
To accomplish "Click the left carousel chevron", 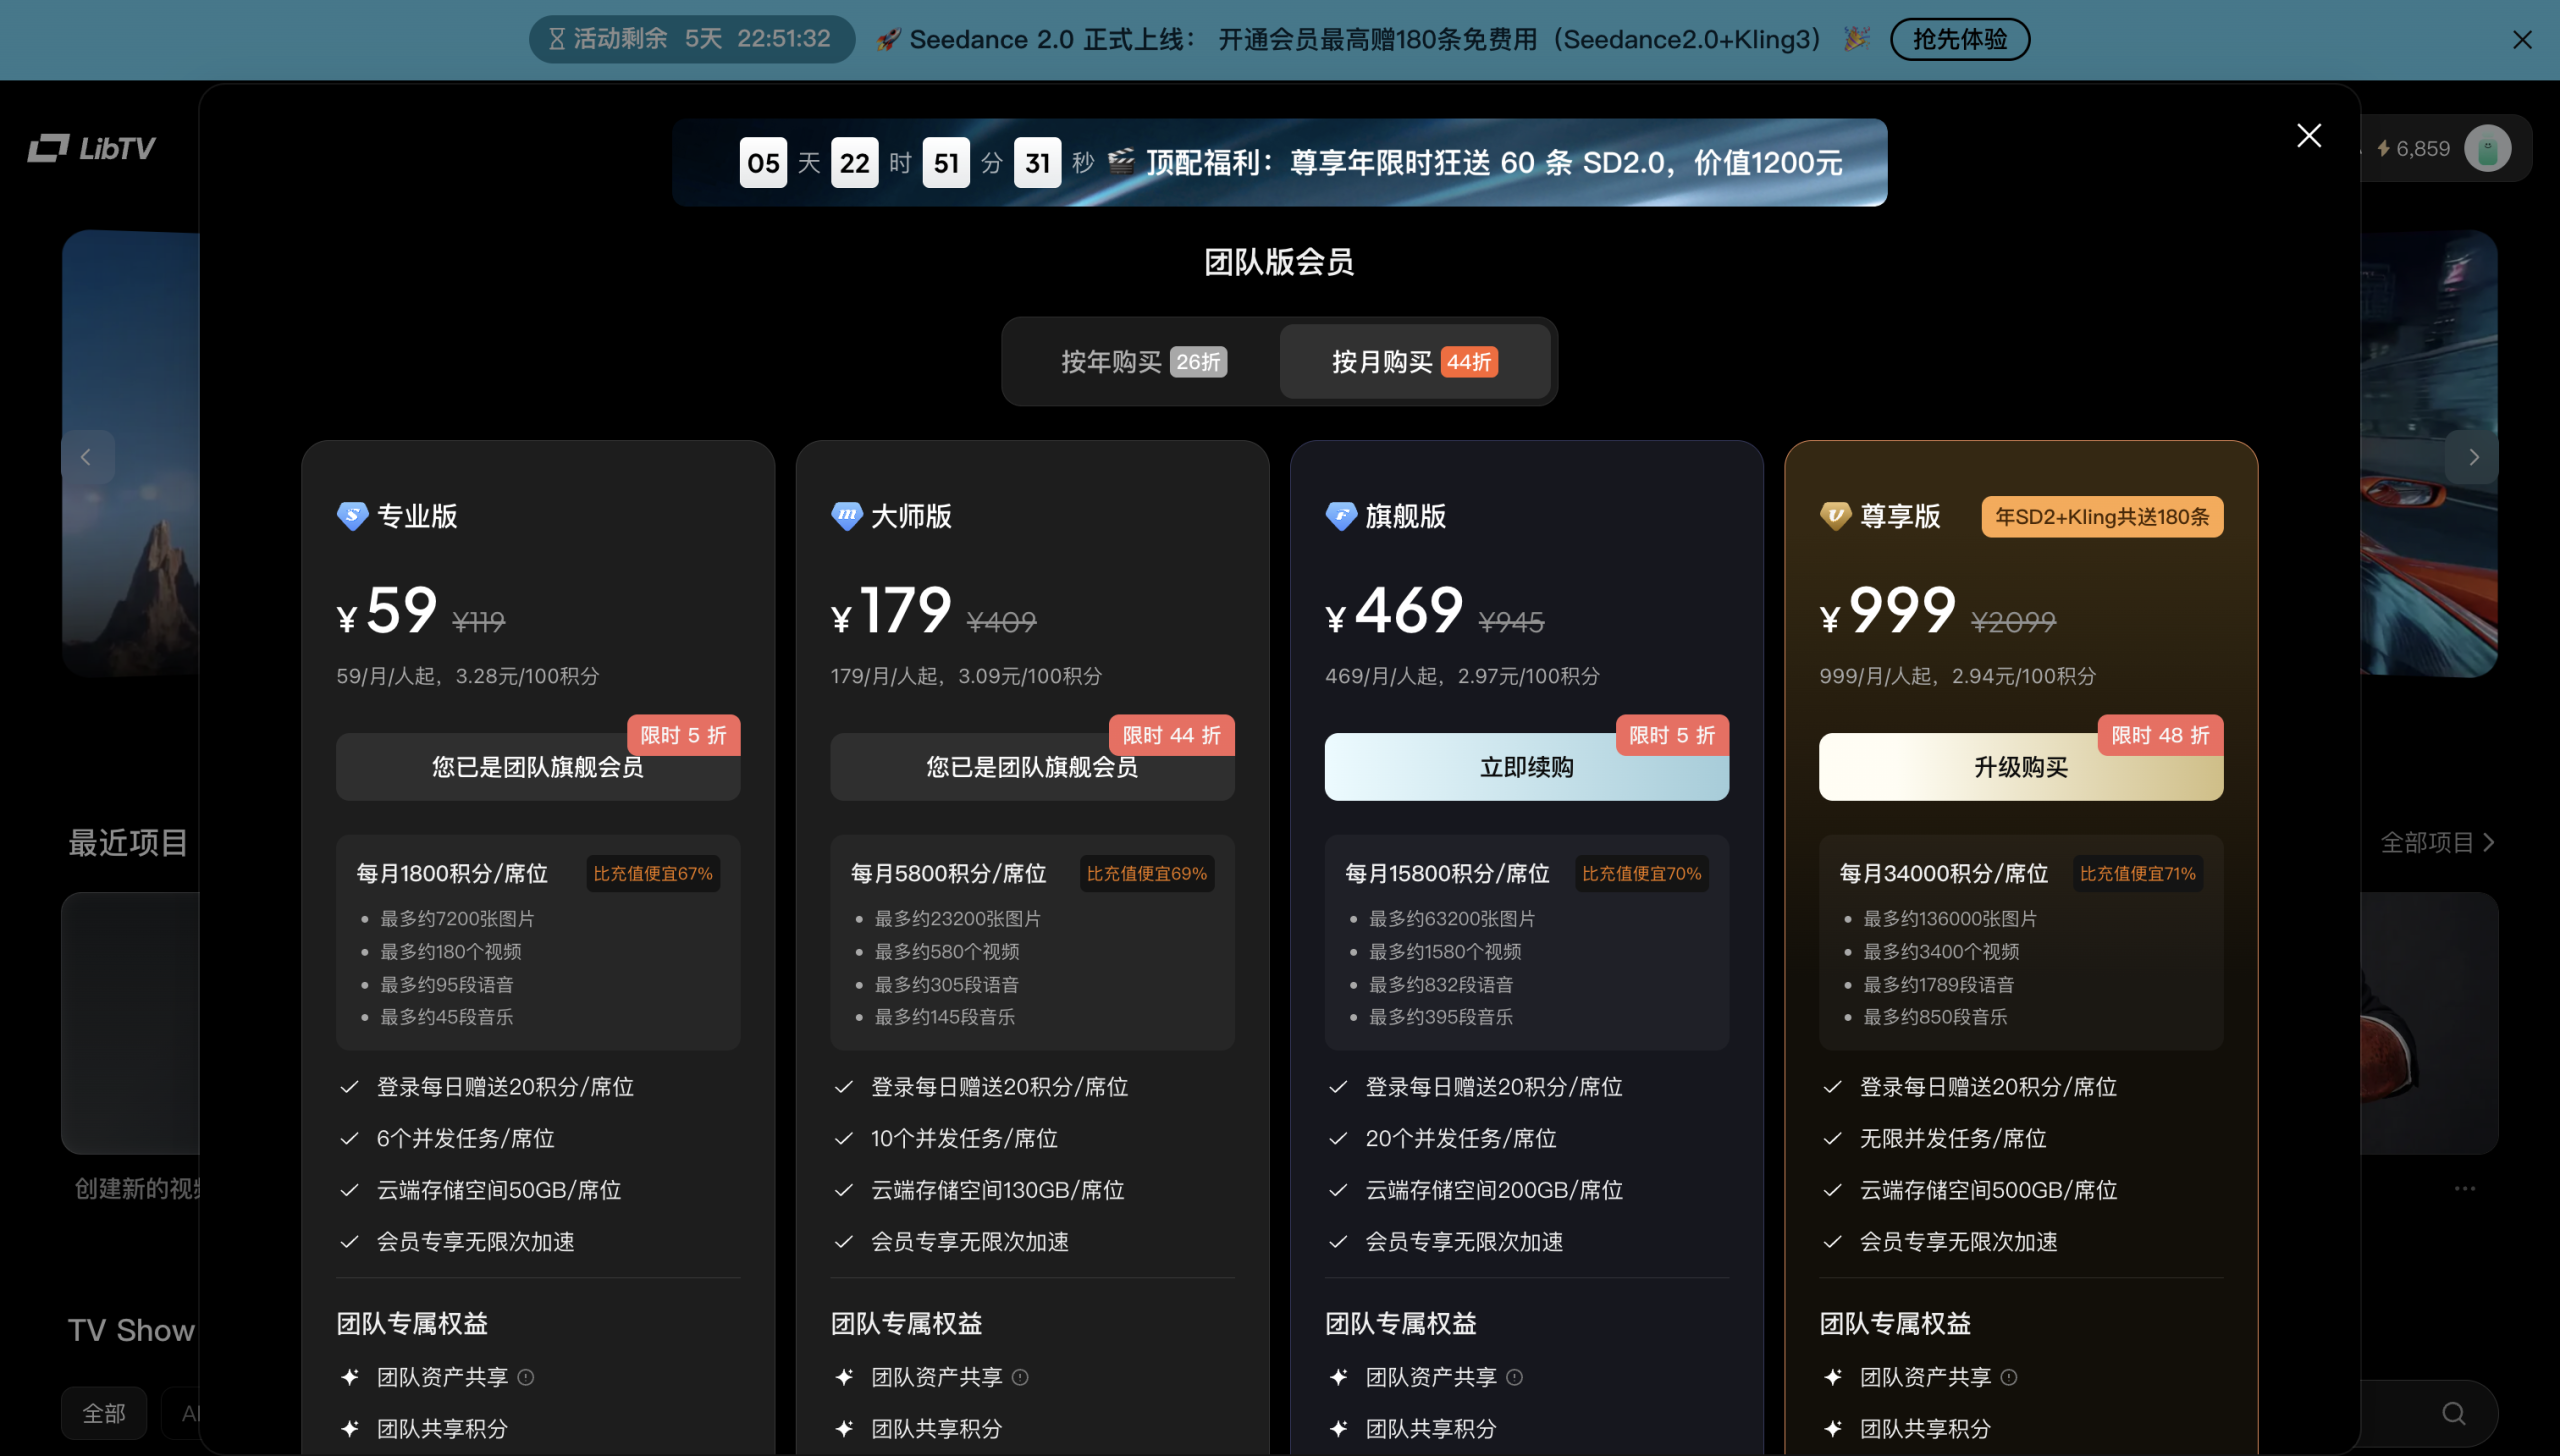I will pyautogui.click(x=87, y=456).
